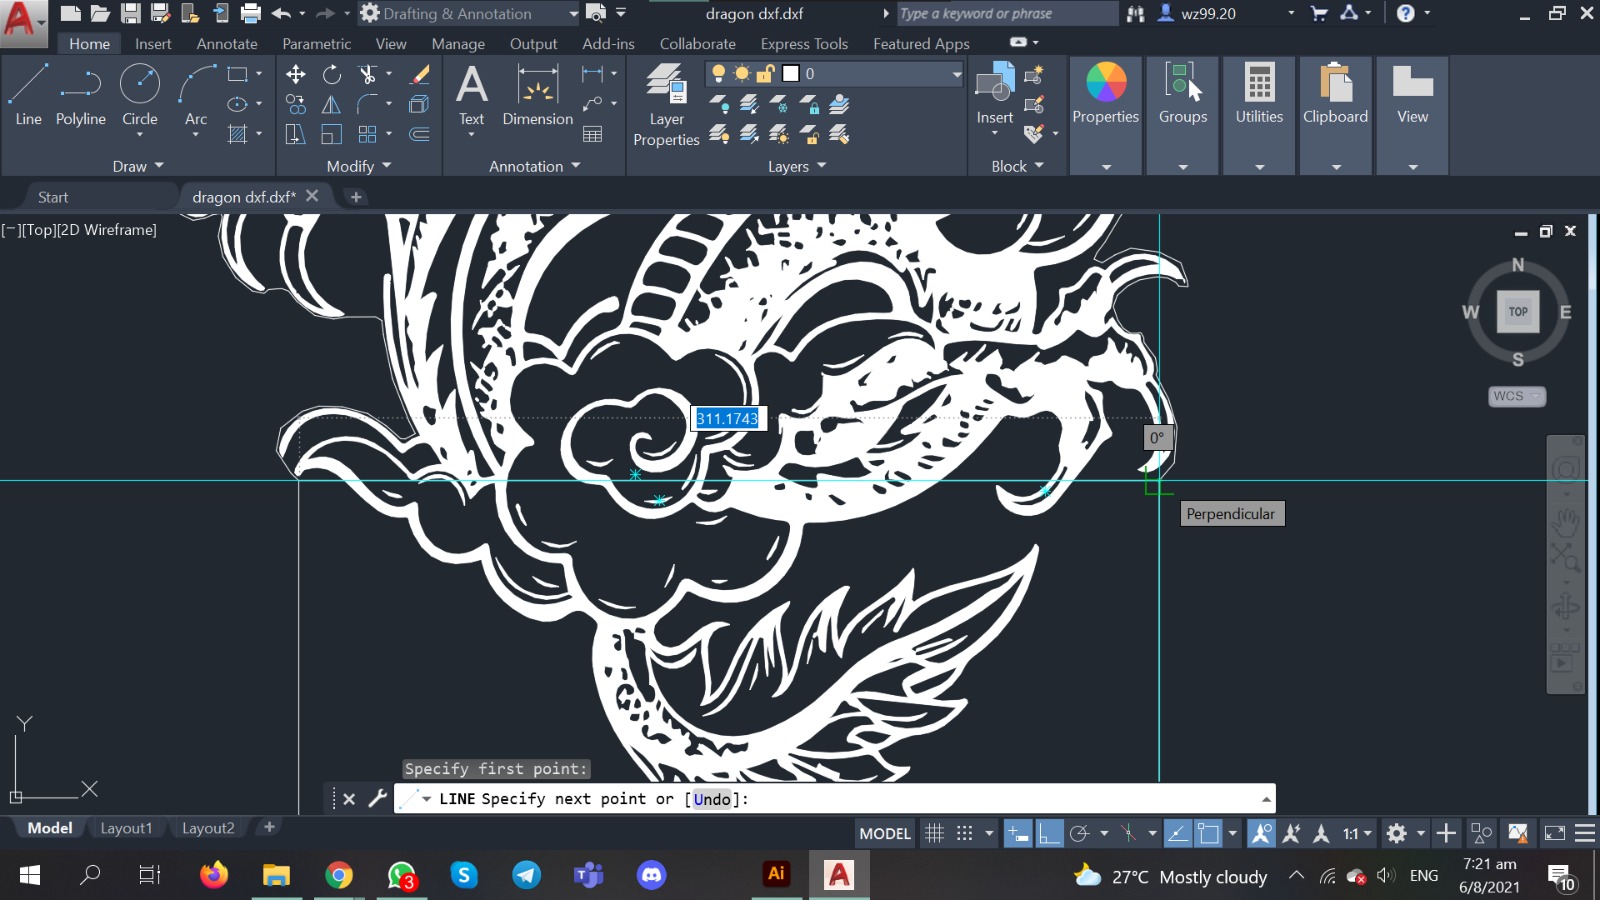Click the command line input field
The width and height of the screenshot is (1600, 900).
click(835, 799)
